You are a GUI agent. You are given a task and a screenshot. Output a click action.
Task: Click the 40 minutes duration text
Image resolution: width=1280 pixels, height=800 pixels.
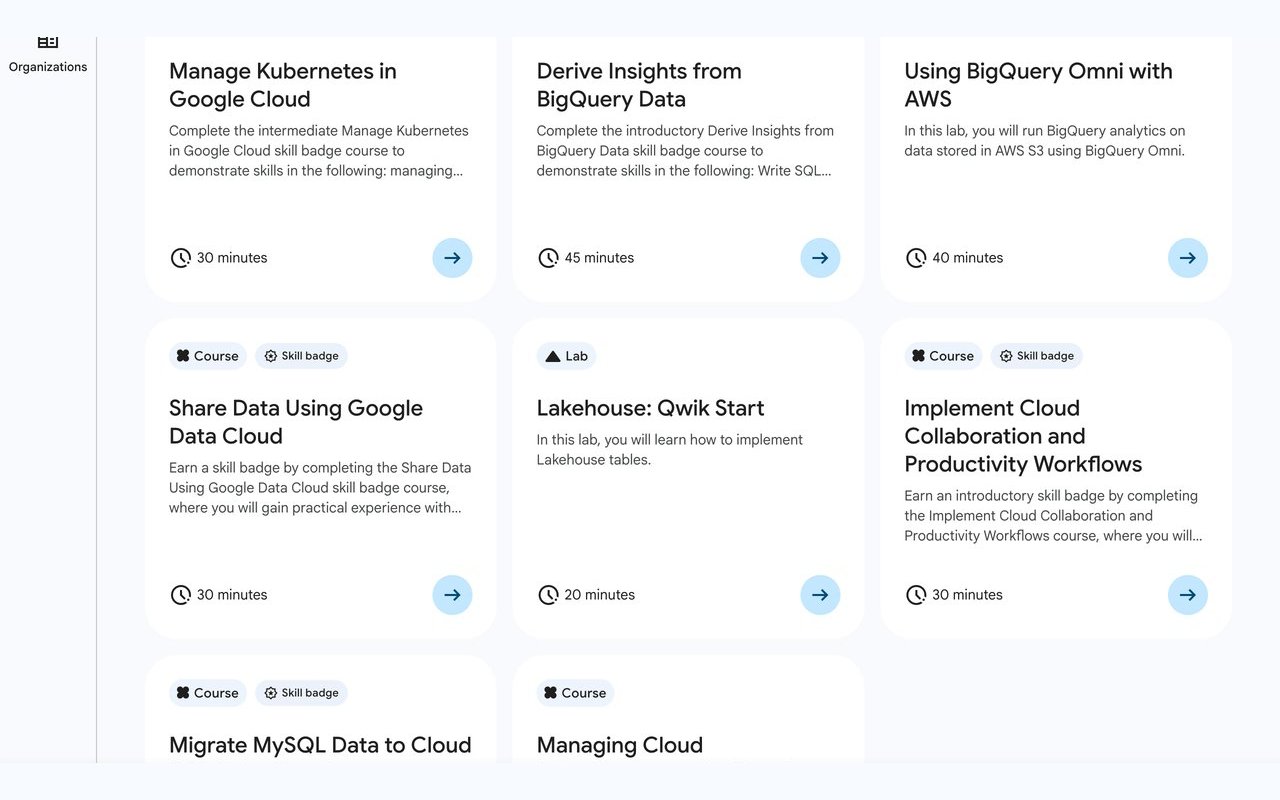[x=967, y=258]
